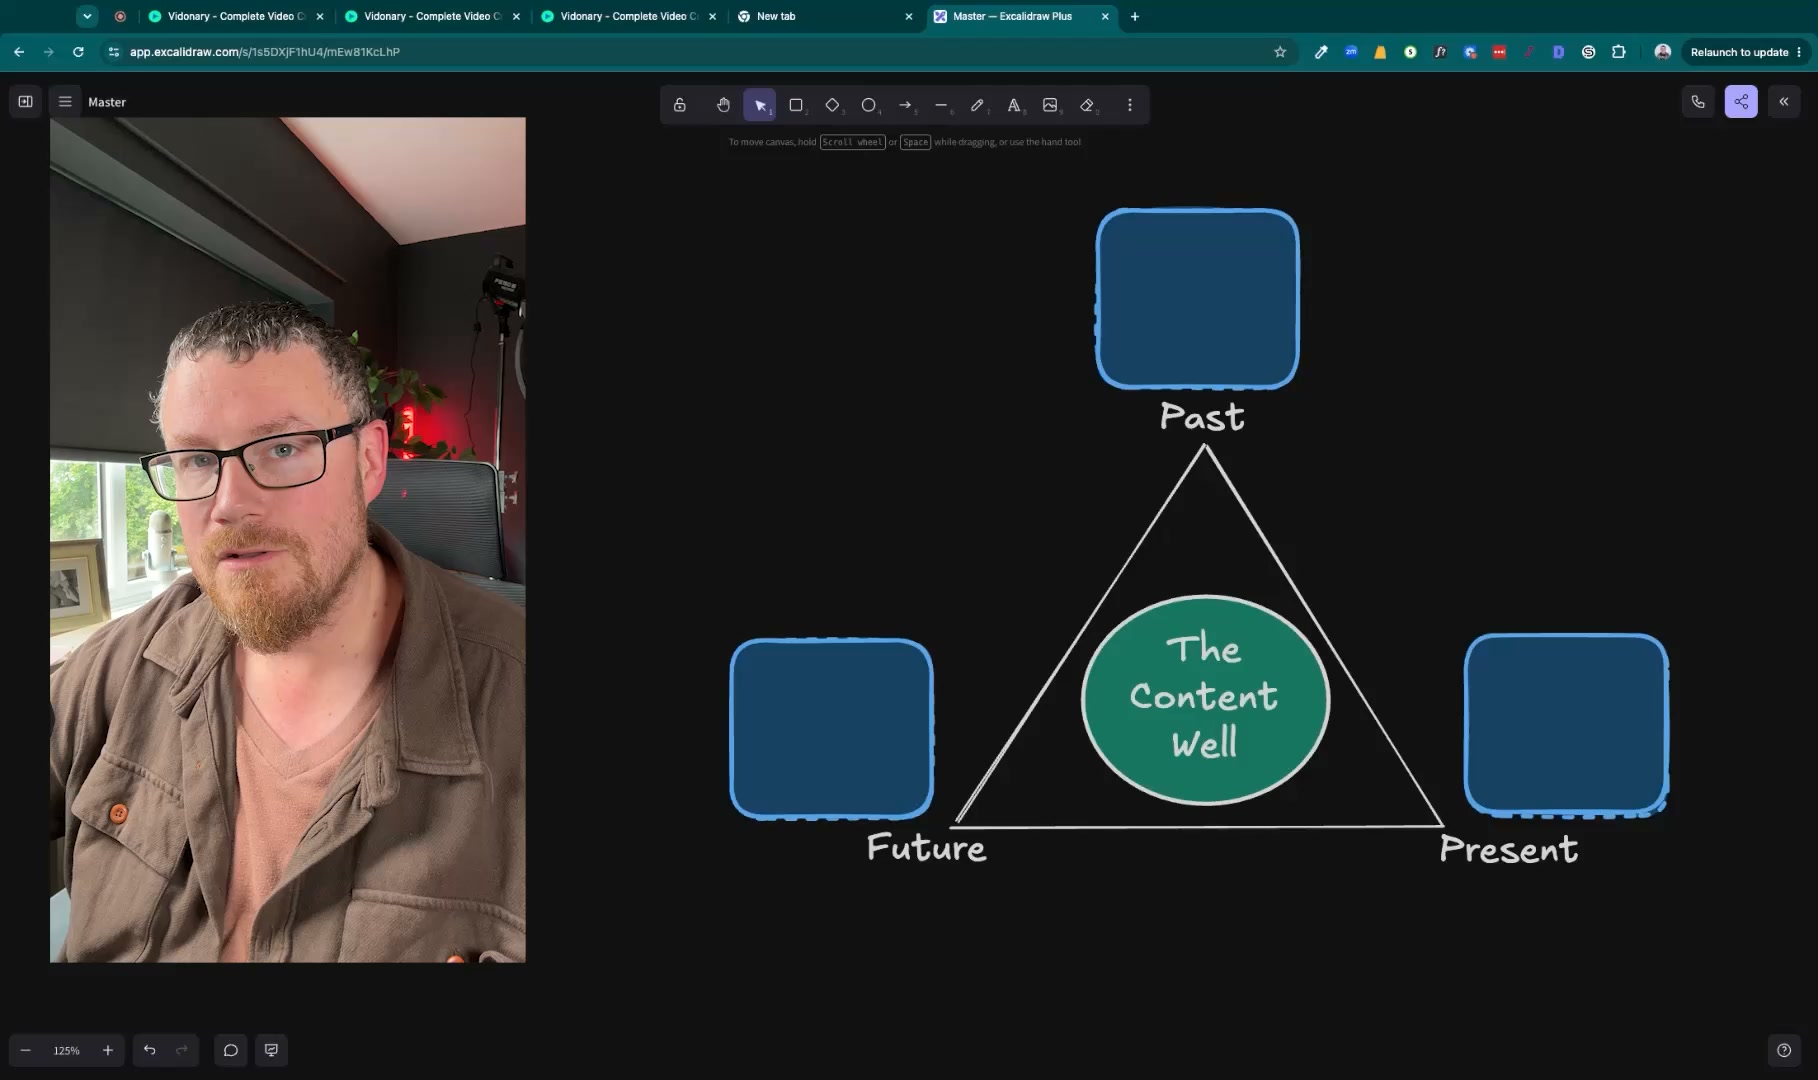Click Relaunch to update button
Viewport: 1818px width, 1080px height.
coord(1746,52)
